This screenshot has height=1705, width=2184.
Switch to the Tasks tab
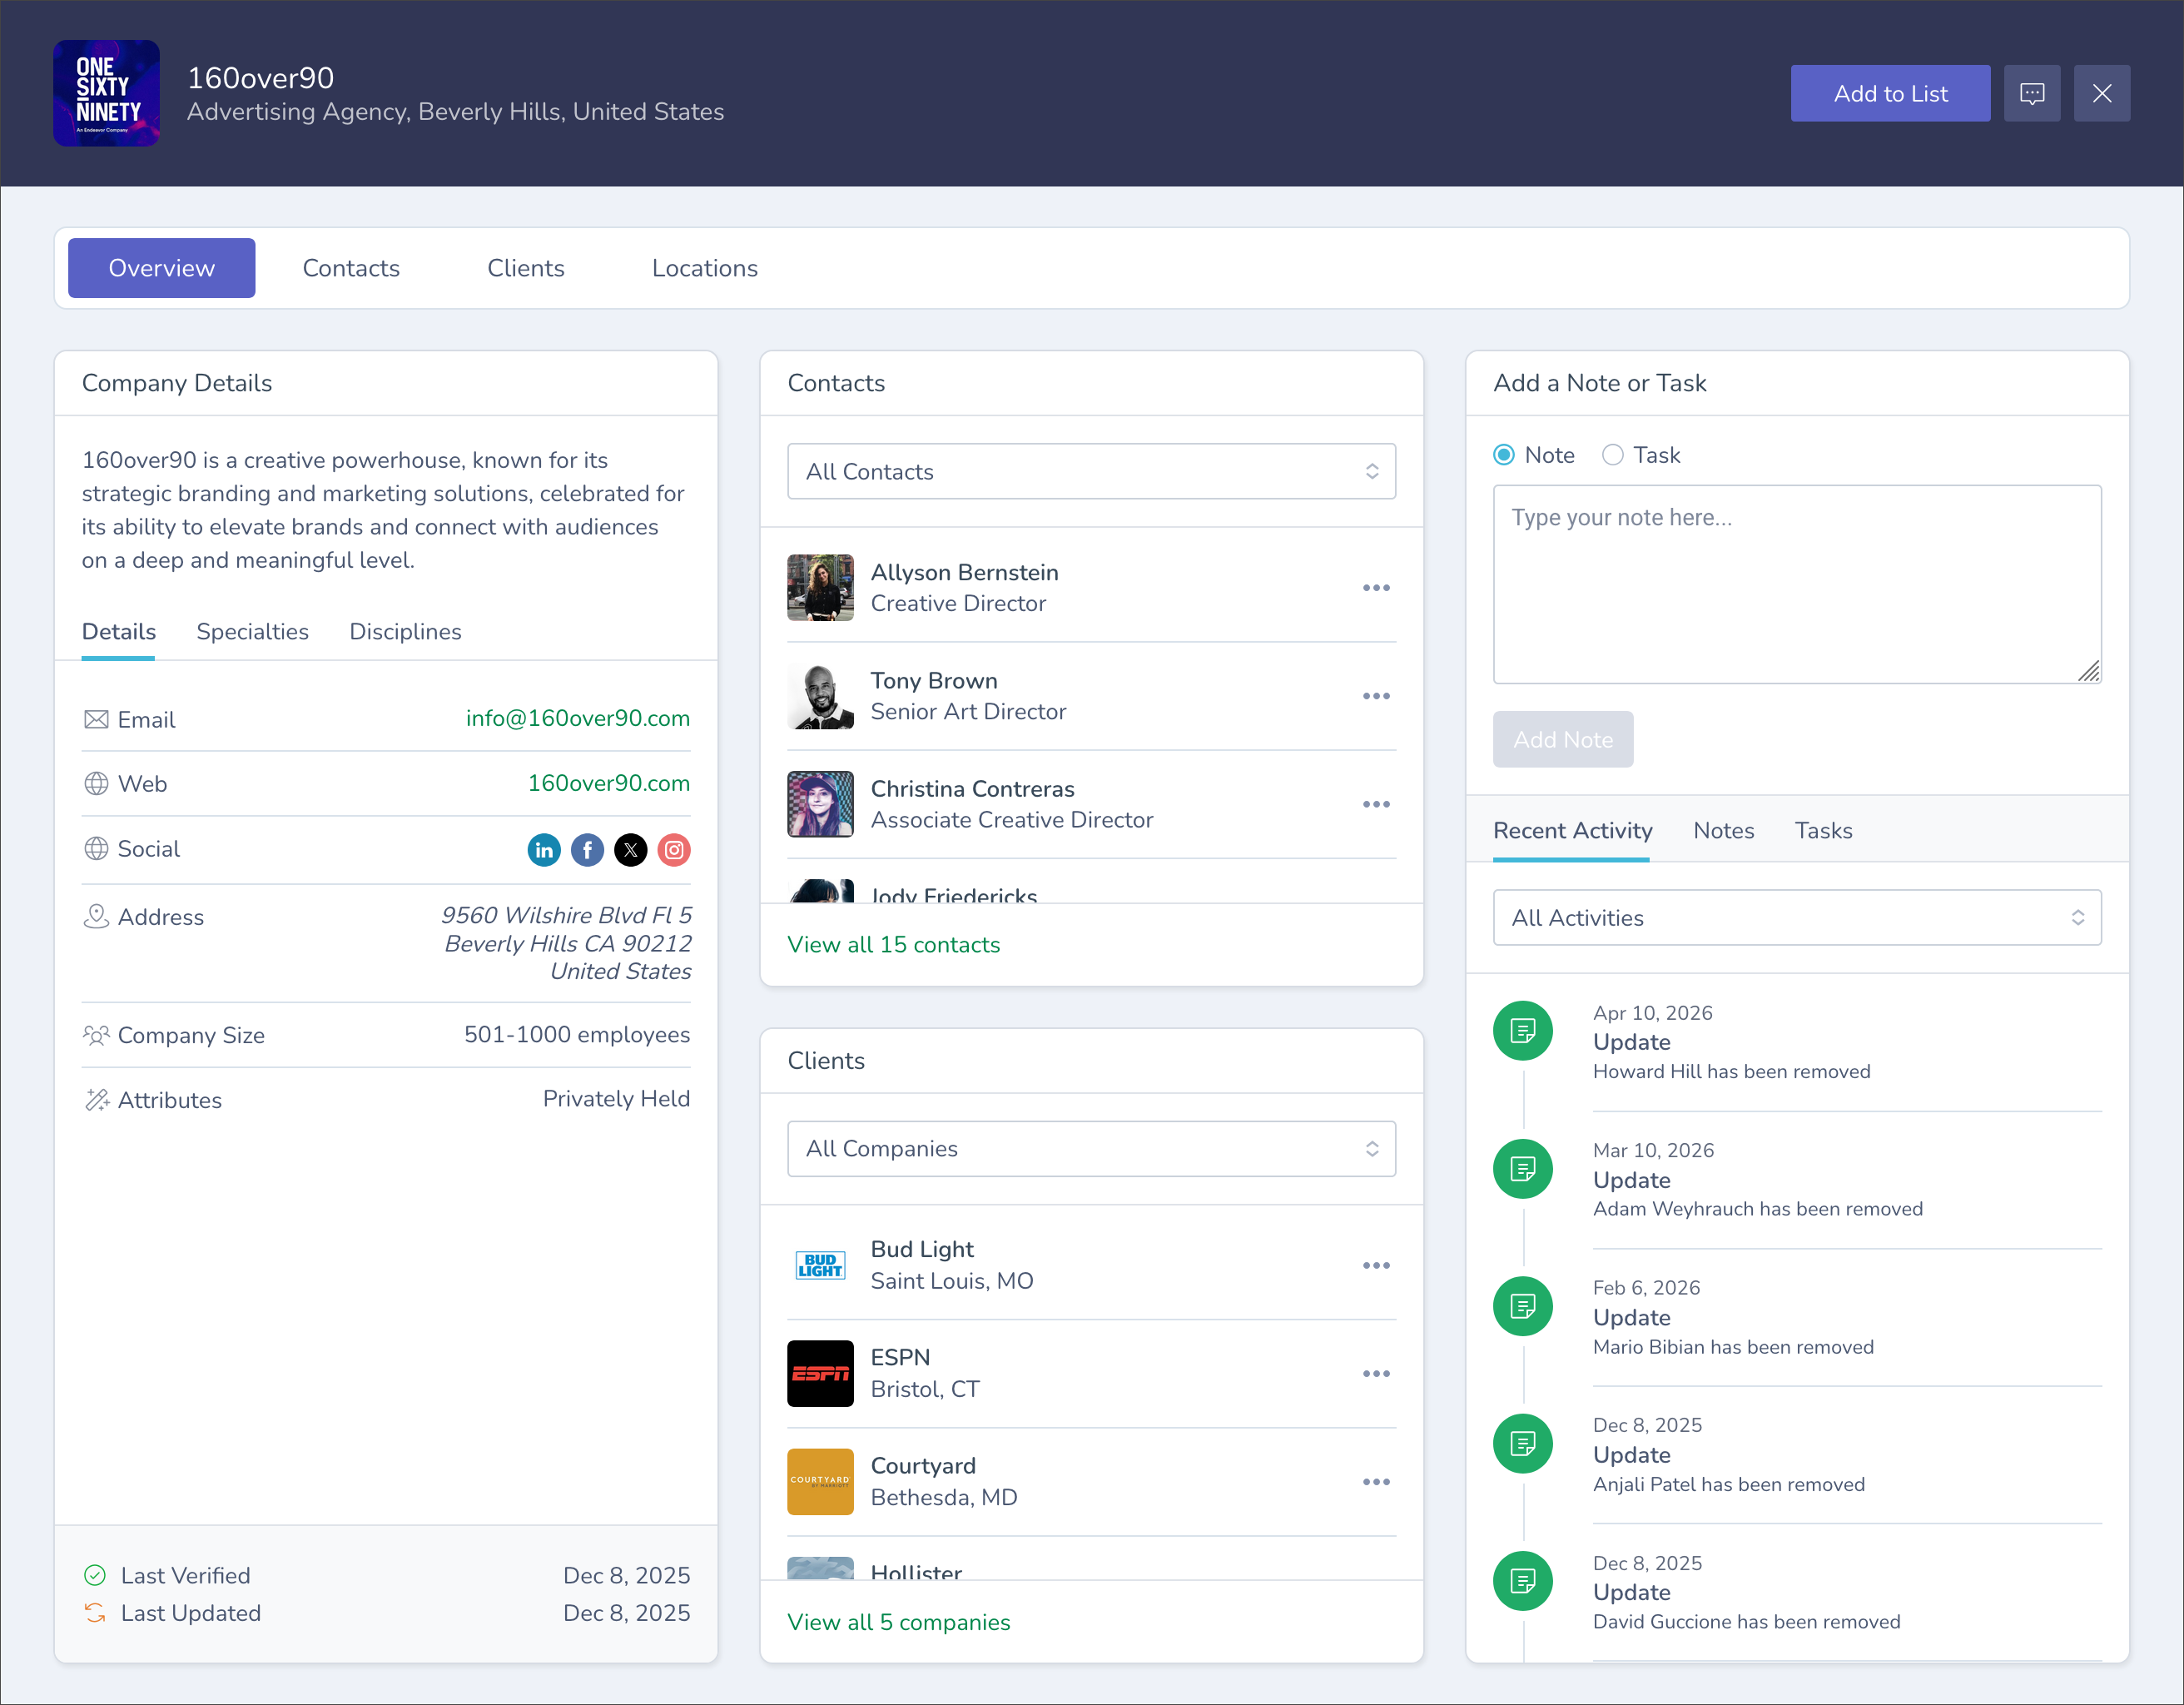(1824, 831)
